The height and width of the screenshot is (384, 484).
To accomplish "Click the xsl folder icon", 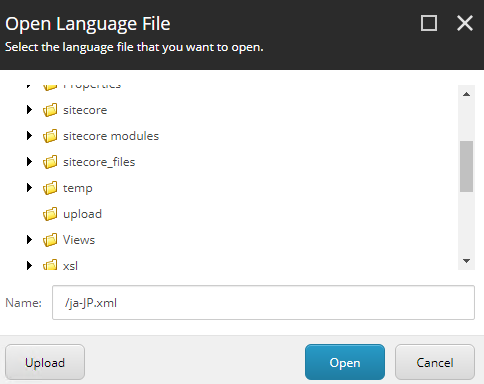I will click(50, 265).
